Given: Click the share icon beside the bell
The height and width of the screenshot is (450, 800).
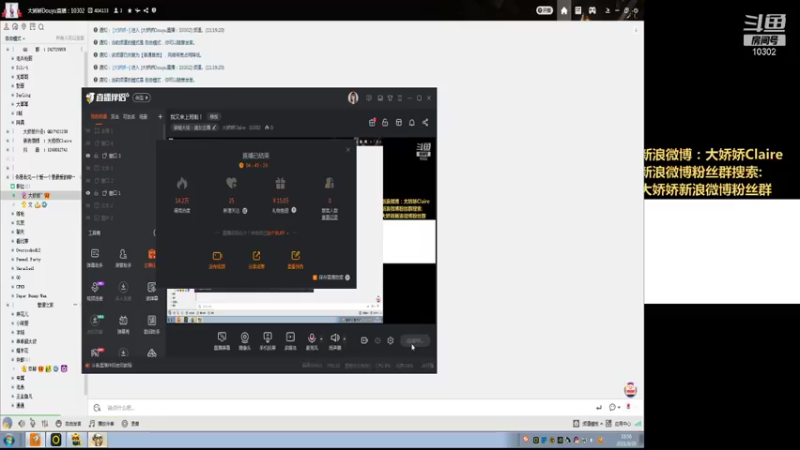Looking at the screenshot, I should tap(425, 122).
